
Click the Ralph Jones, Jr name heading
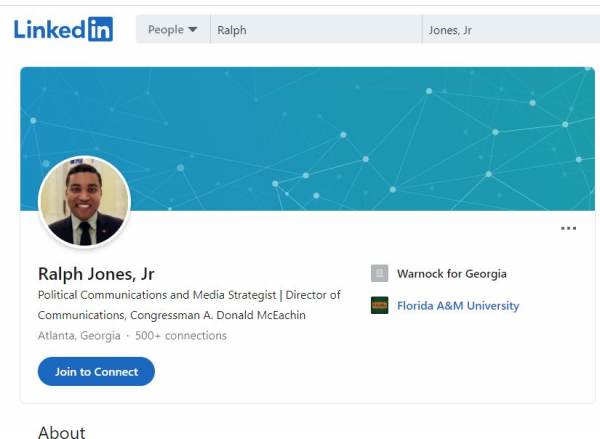(x=96, y=273)
